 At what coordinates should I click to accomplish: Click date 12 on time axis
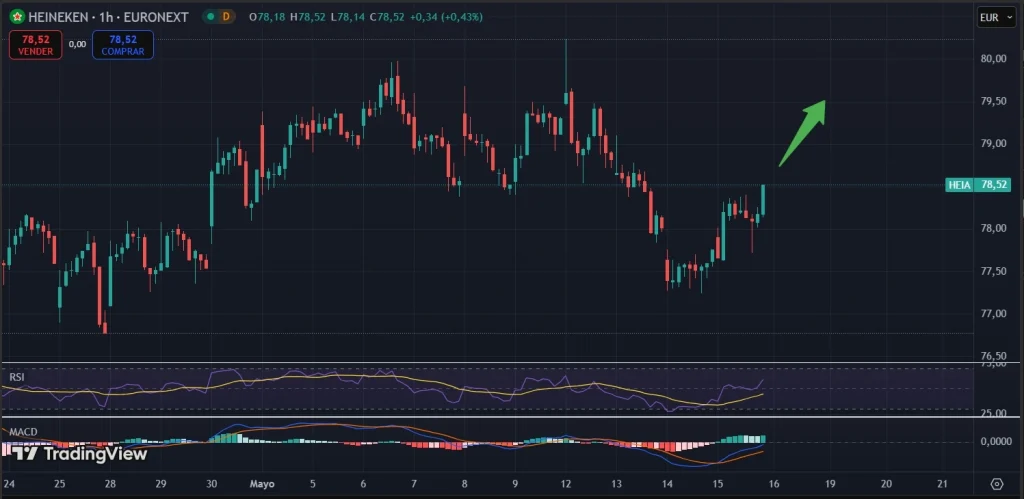pos(566,484)
